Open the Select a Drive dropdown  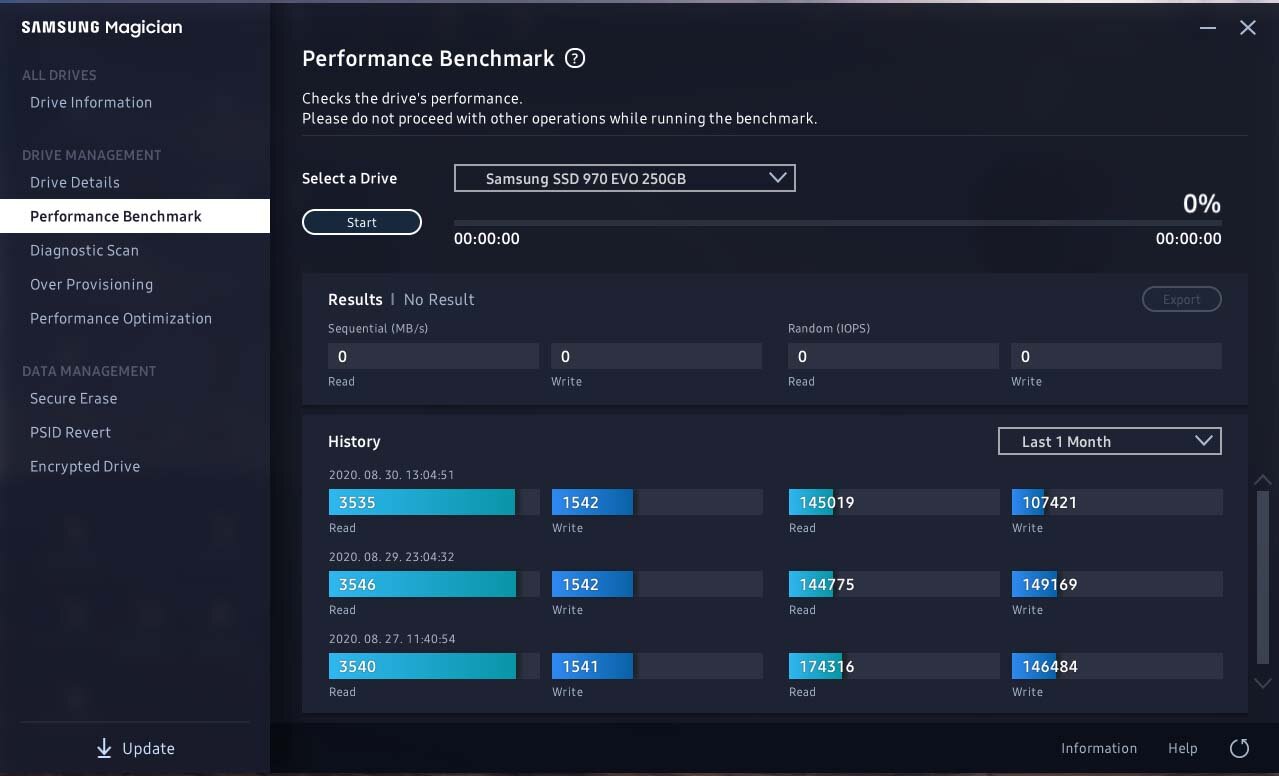pos(625,179)
